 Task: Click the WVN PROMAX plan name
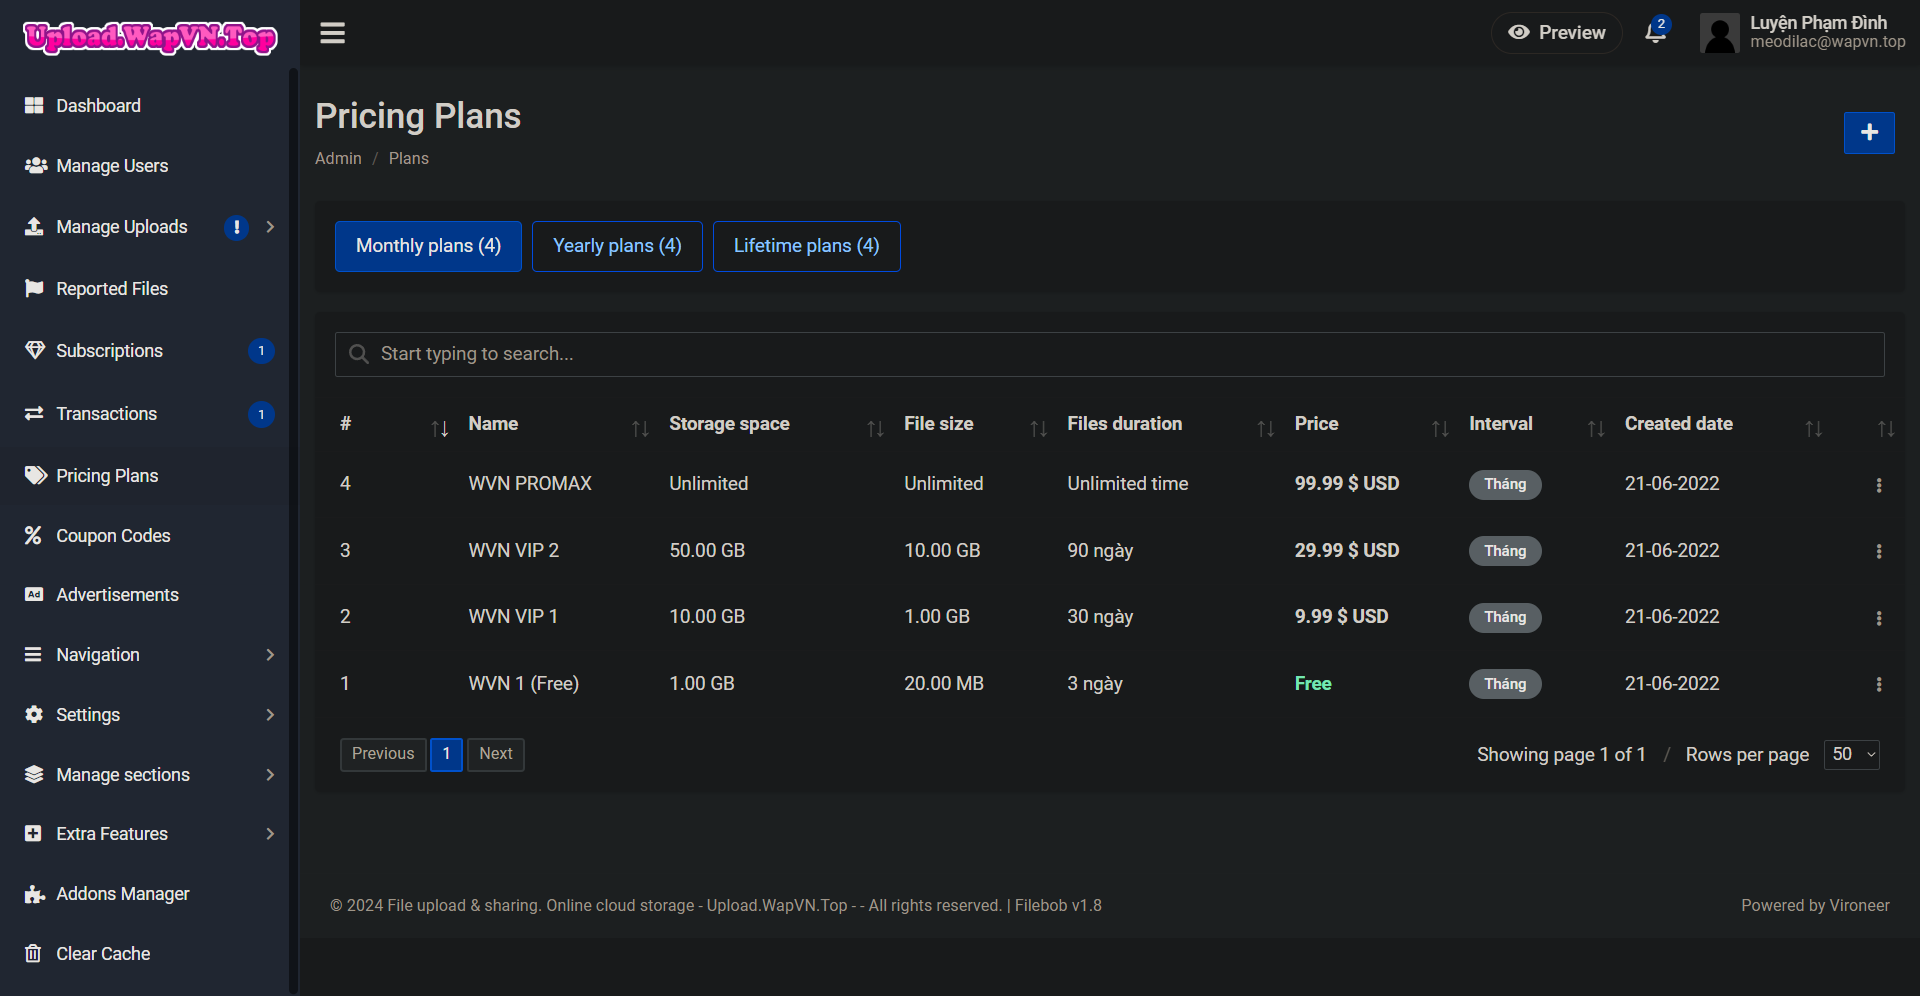tap(530, 484)
